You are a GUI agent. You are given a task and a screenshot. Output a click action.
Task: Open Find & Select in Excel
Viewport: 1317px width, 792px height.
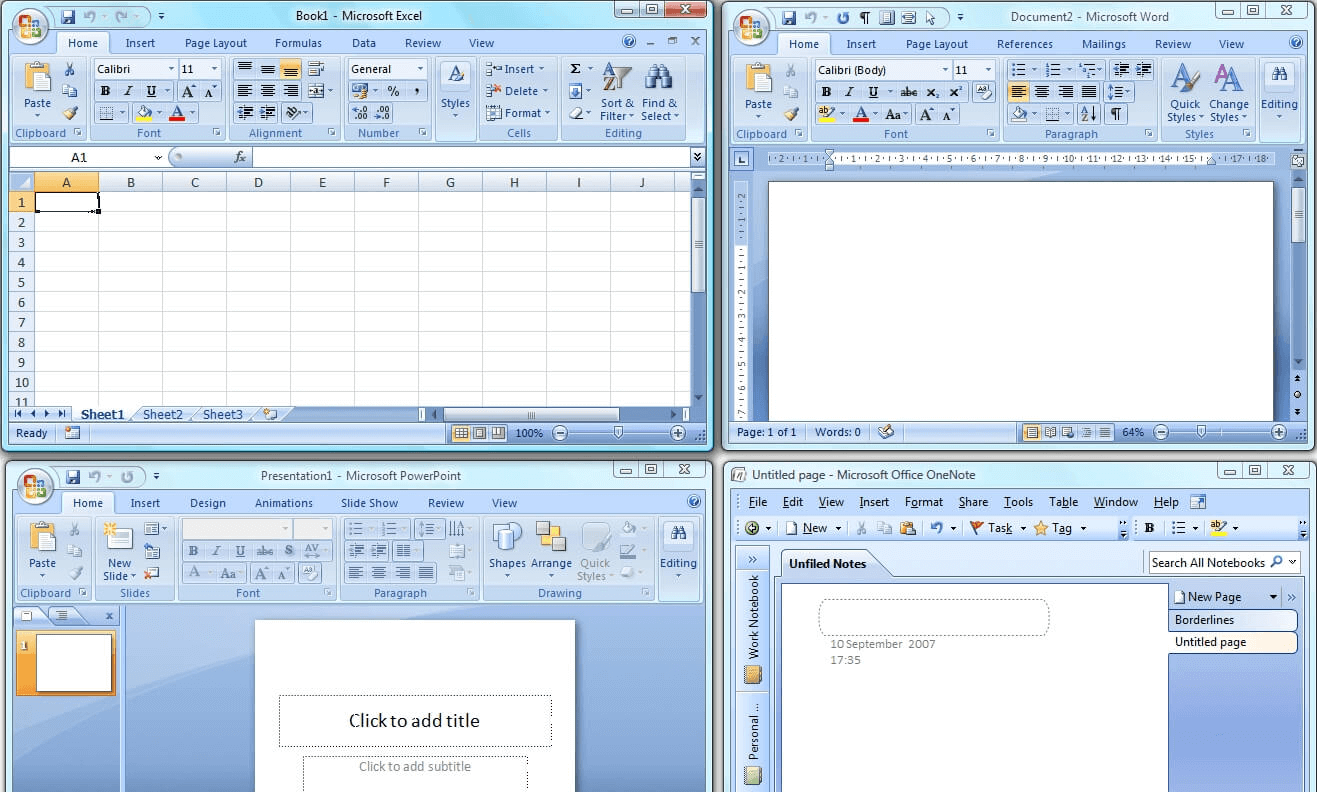click(x=659, y=92)
